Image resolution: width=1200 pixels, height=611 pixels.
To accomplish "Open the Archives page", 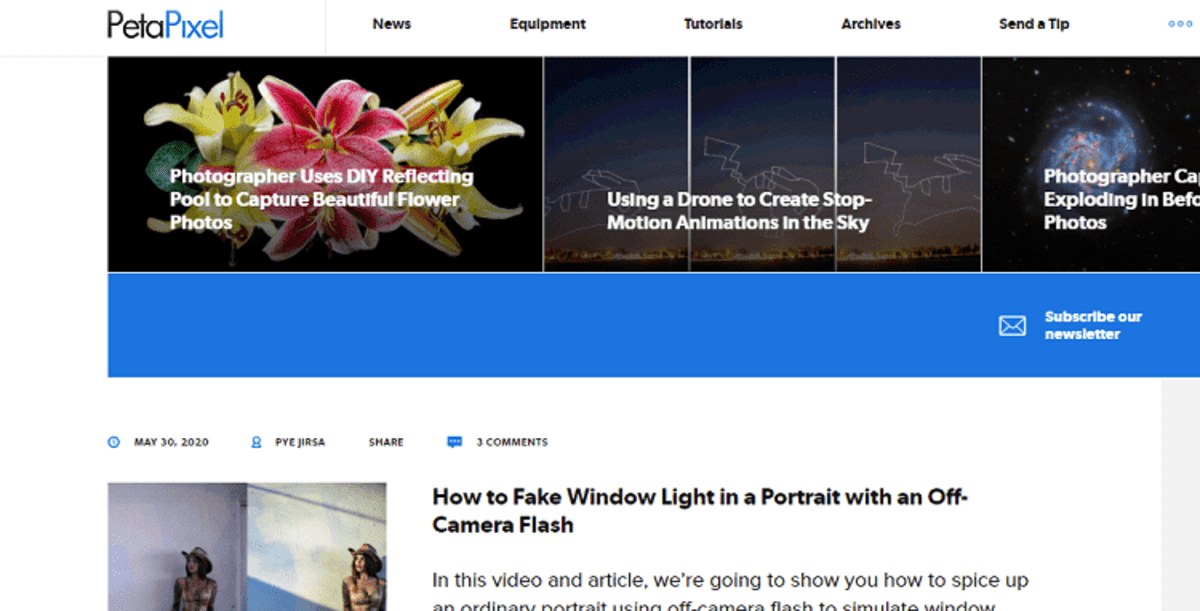I will click(x=870, y=24).
